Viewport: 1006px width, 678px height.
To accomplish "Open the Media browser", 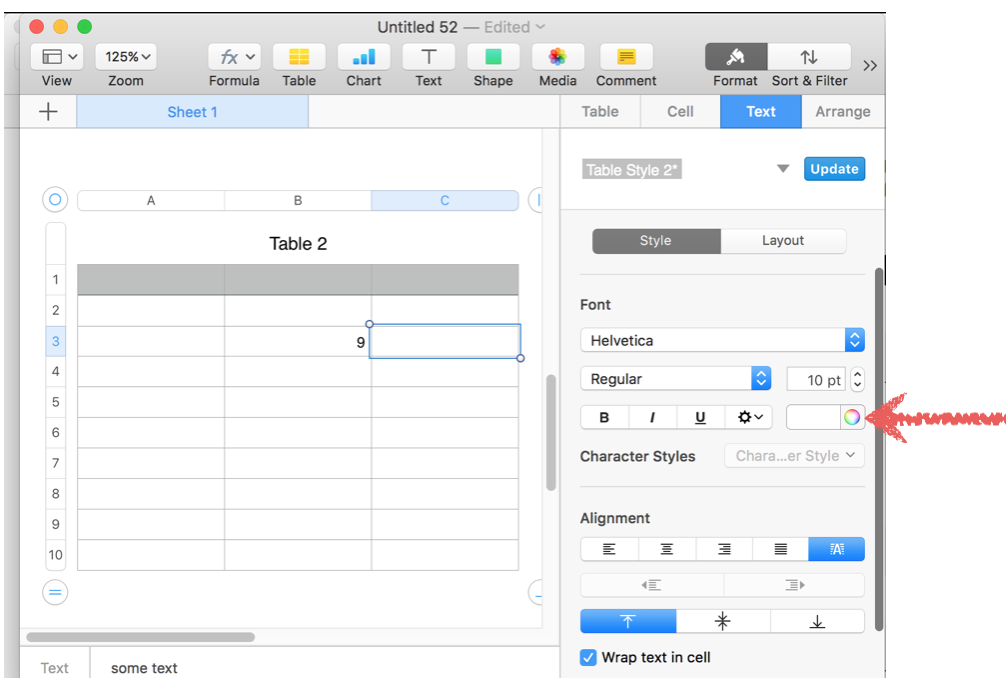I will 558,56.
